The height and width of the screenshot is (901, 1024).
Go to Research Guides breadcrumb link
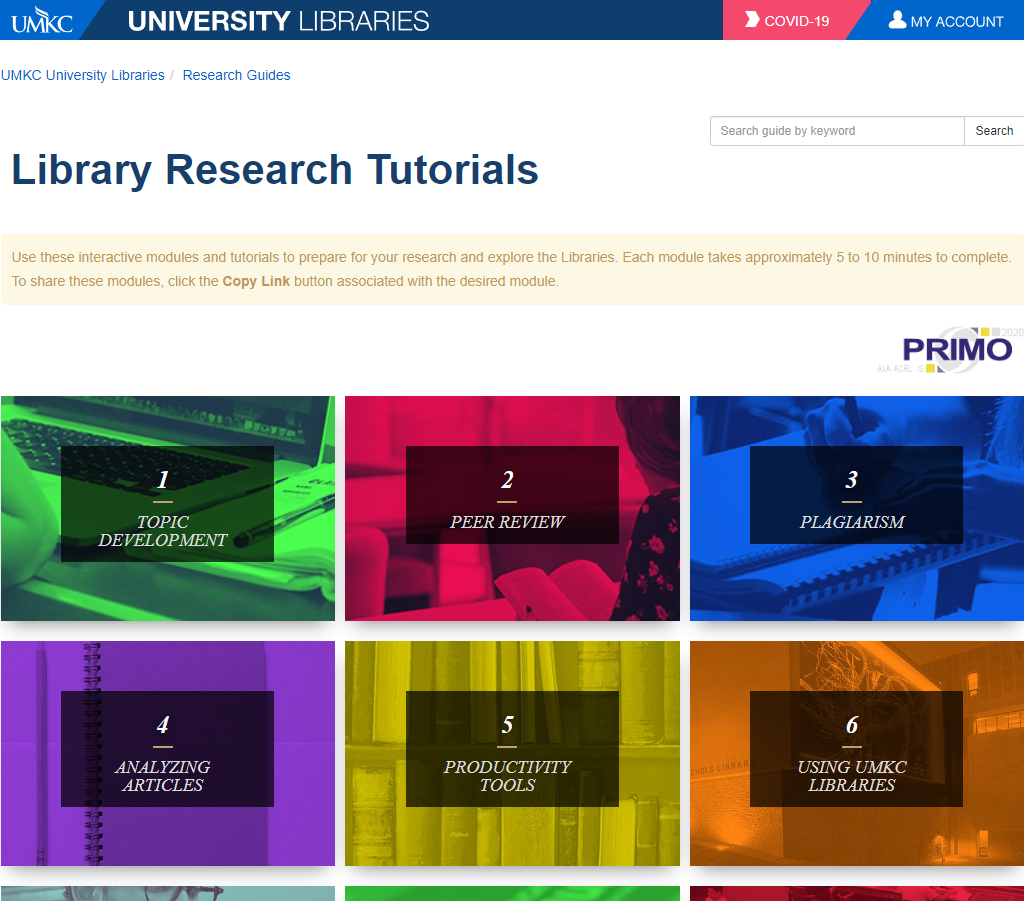236,75
